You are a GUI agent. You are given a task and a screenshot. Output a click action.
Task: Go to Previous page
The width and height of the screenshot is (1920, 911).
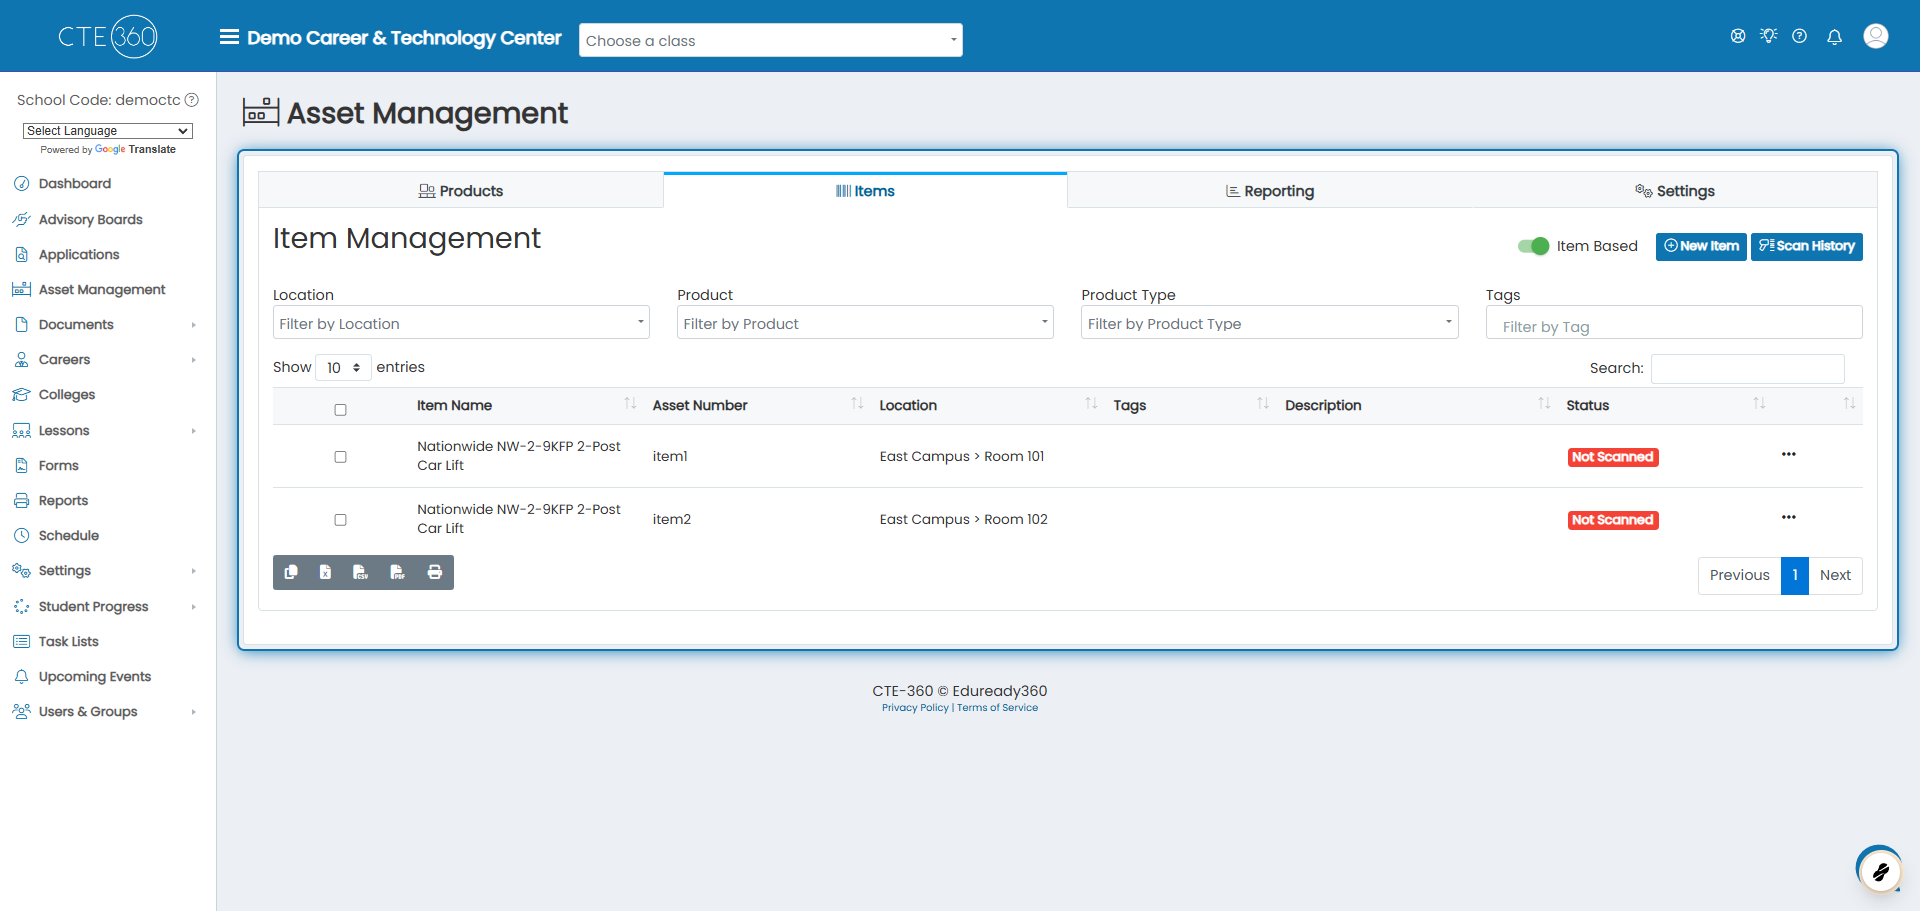point(1739,575)
